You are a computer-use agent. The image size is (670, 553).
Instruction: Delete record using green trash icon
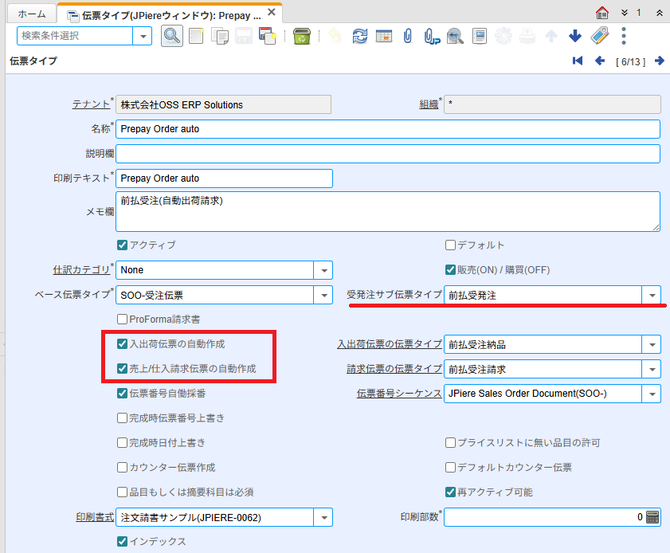point(302,36)
